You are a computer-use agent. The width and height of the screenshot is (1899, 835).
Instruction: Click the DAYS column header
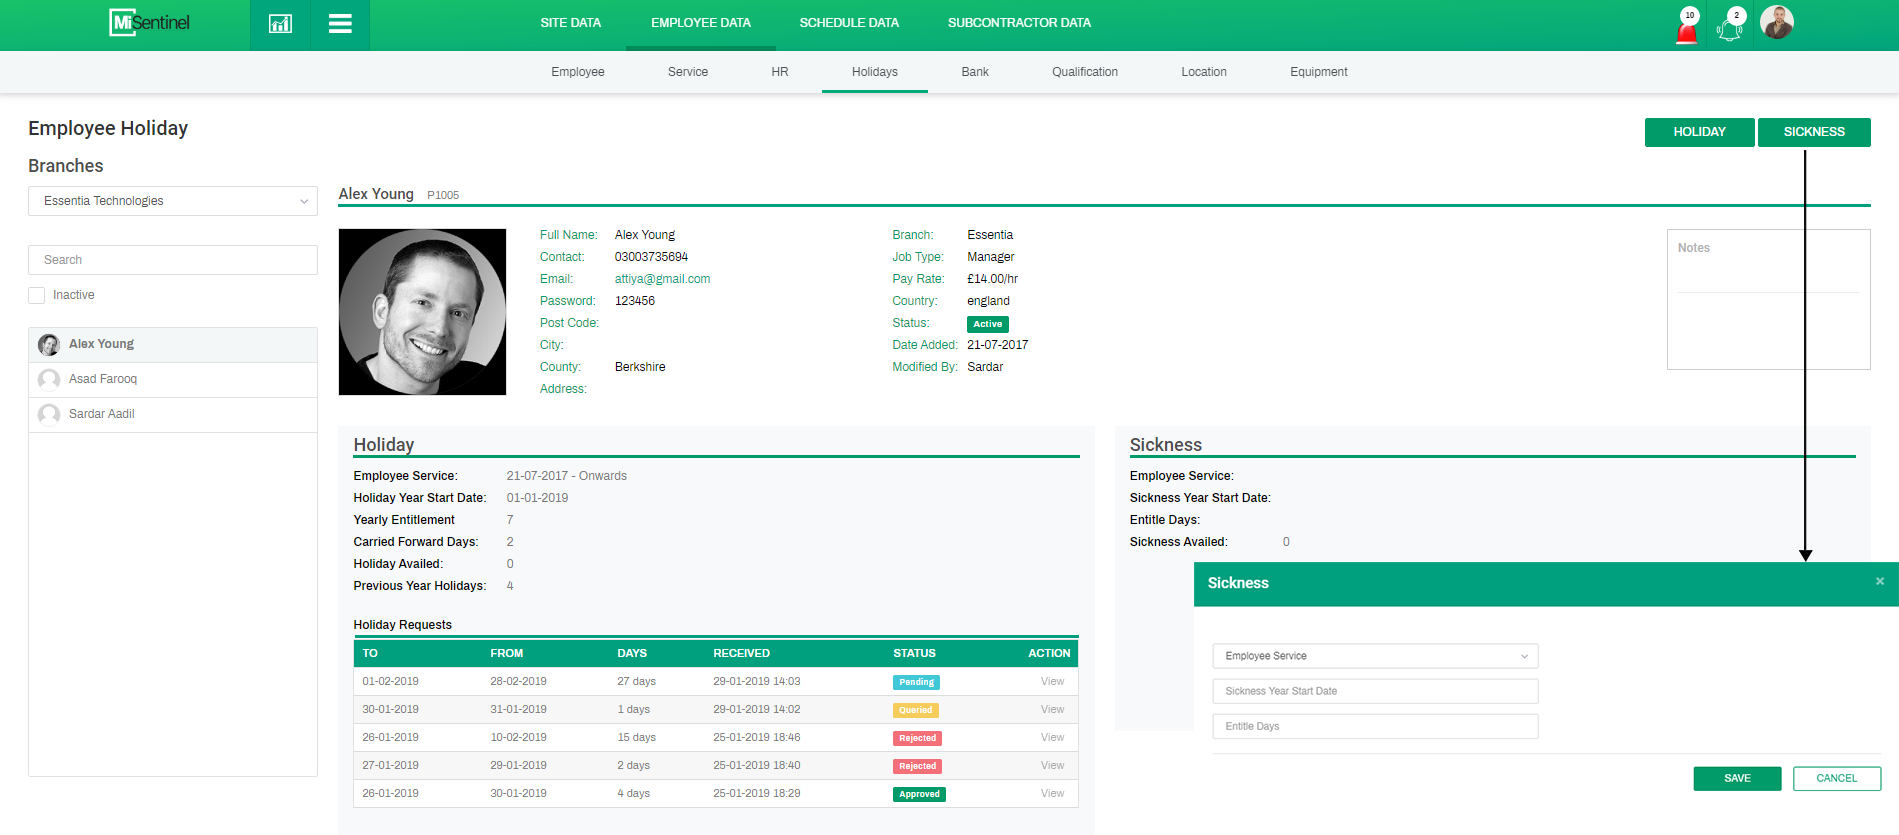click(632, 653)
